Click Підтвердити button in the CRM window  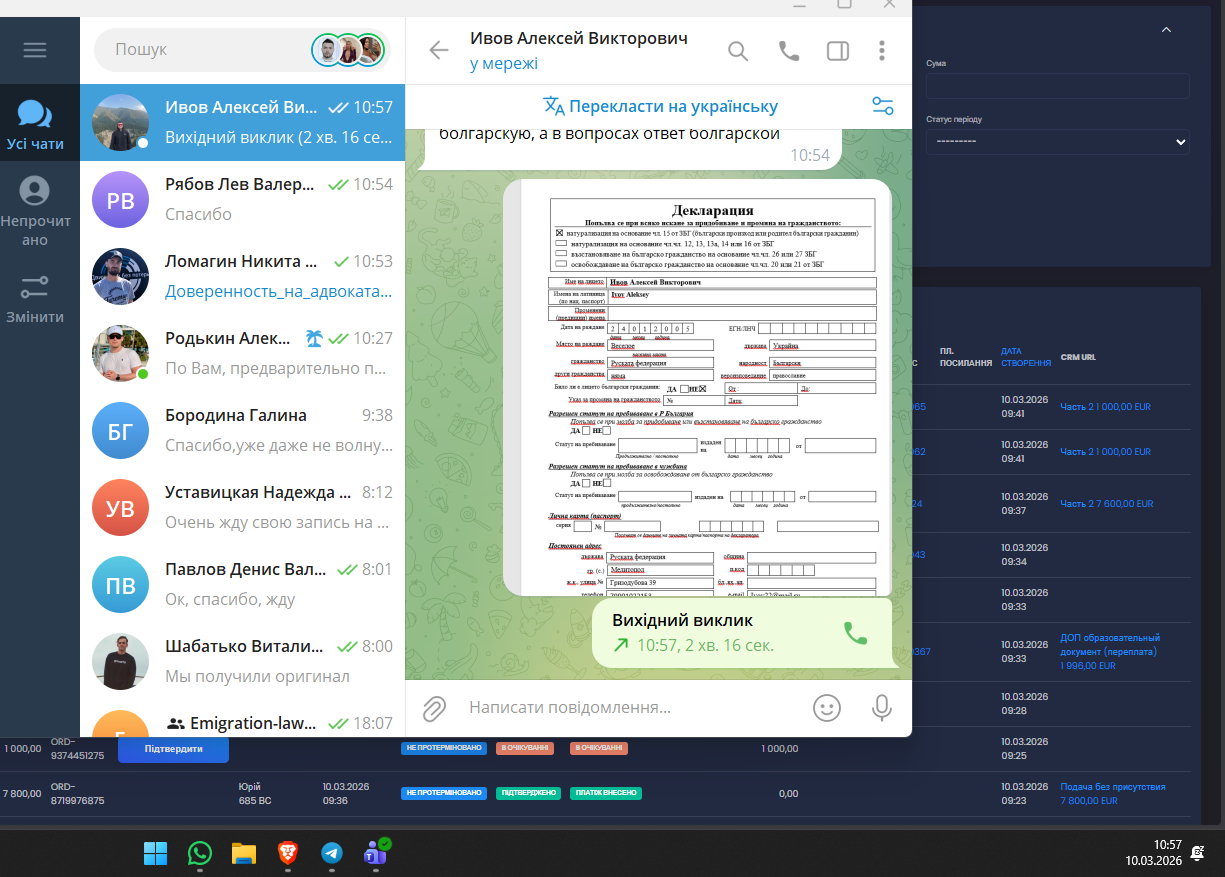point(173,749)
